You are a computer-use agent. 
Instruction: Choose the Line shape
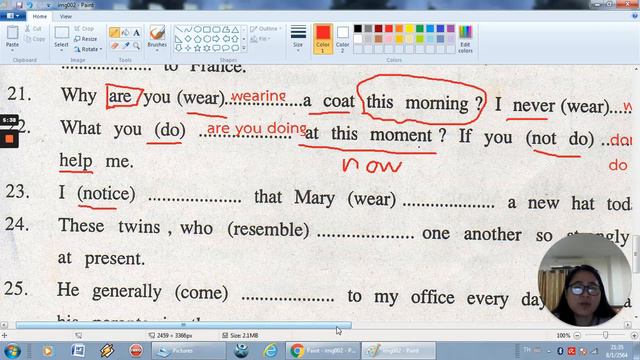coord(178,29)
